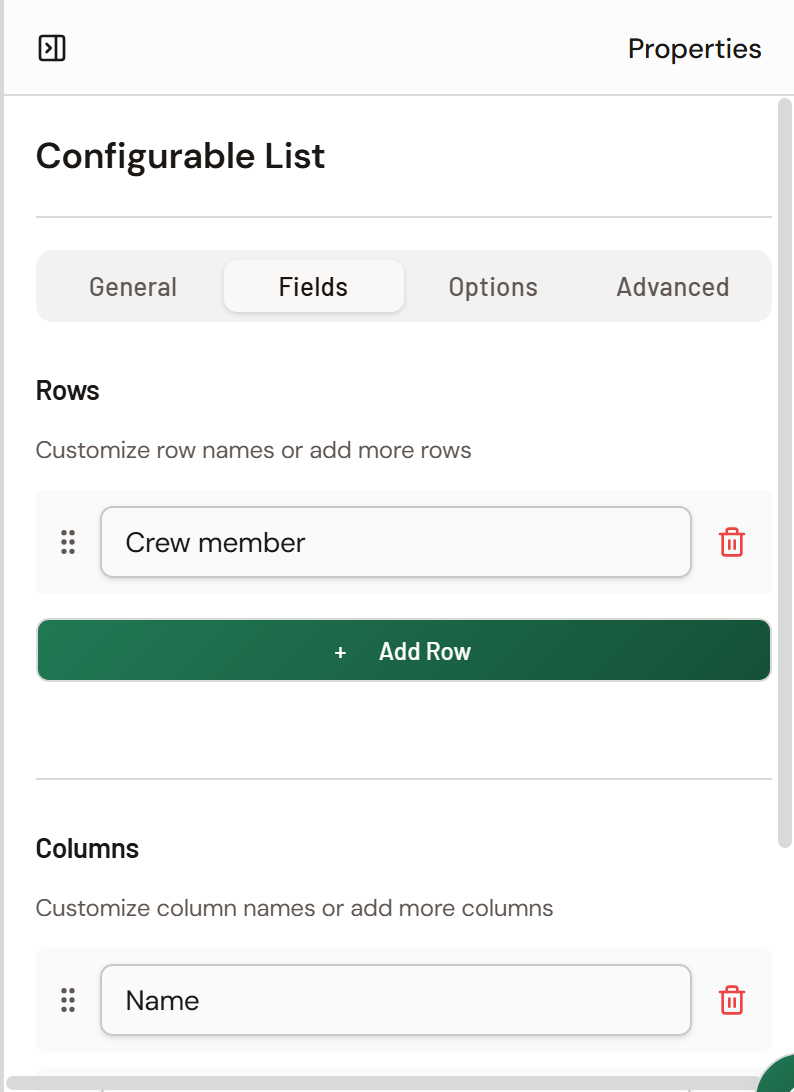Collapse the Properties panel icon

(x=52, y=48)
